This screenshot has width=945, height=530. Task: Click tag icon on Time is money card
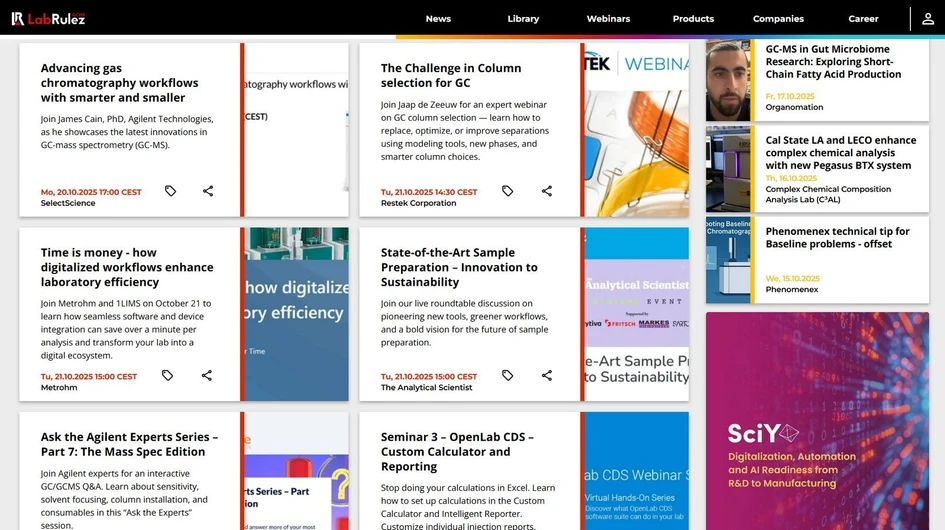[x=167, y=376]
